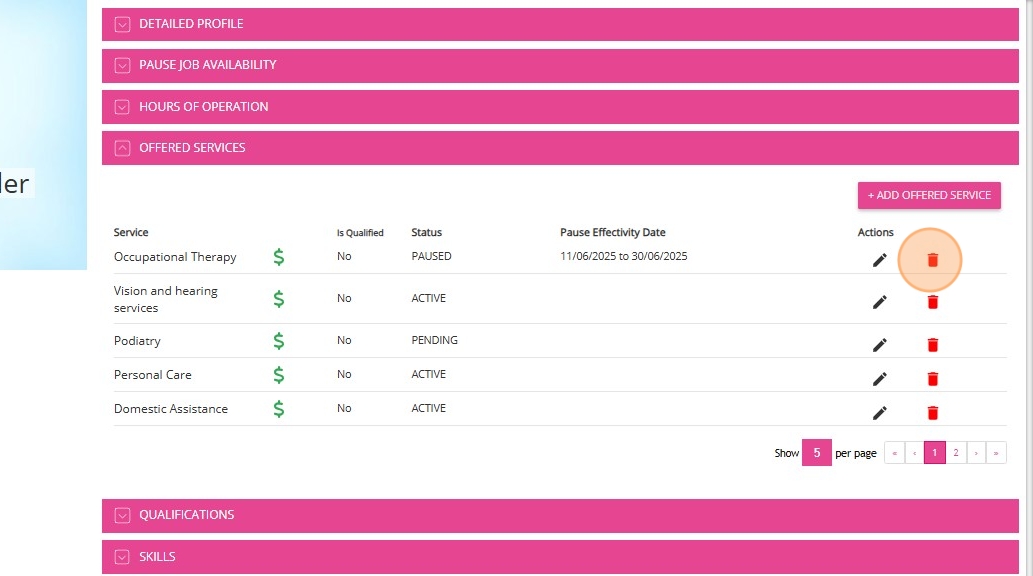The width and height of the screenshot is (1033, 576).
Task: Click the ACTIVE status for Domestic Assistance
Action: pos(428,408)
